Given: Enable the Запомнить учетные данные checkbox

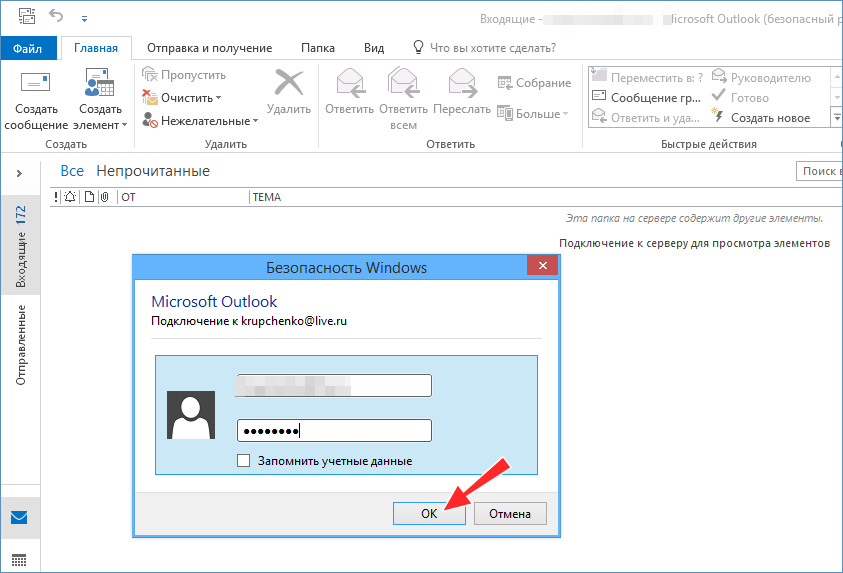Looking at the screenshot, I should point(243,461).
